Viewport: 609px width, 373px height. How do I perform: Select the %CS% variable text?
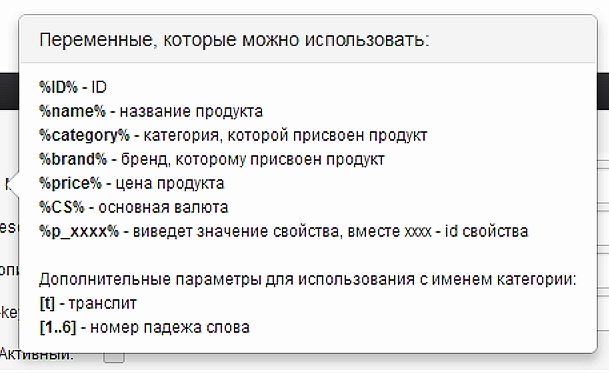[61, 207]
